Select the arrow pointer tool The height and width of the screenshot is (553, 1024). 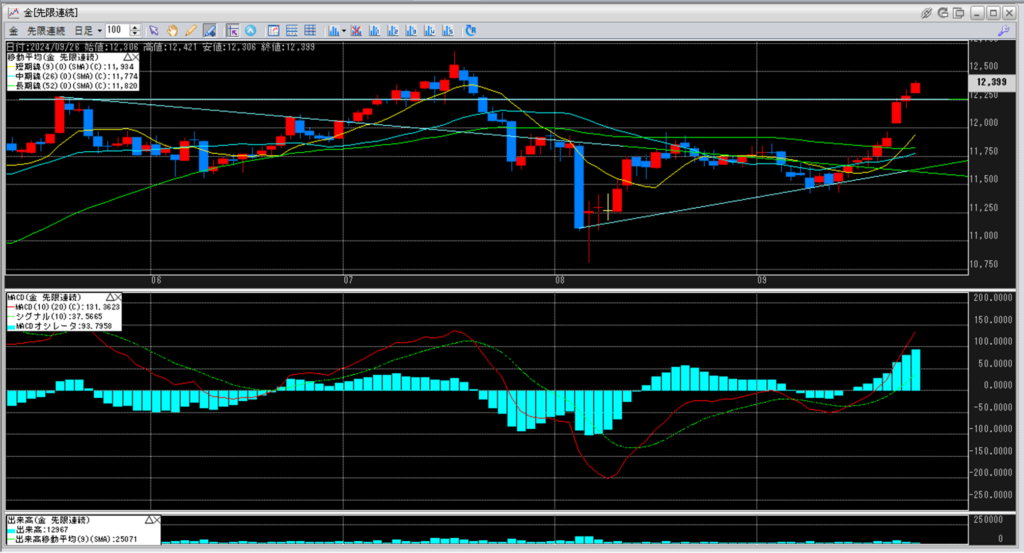point(153,31)
